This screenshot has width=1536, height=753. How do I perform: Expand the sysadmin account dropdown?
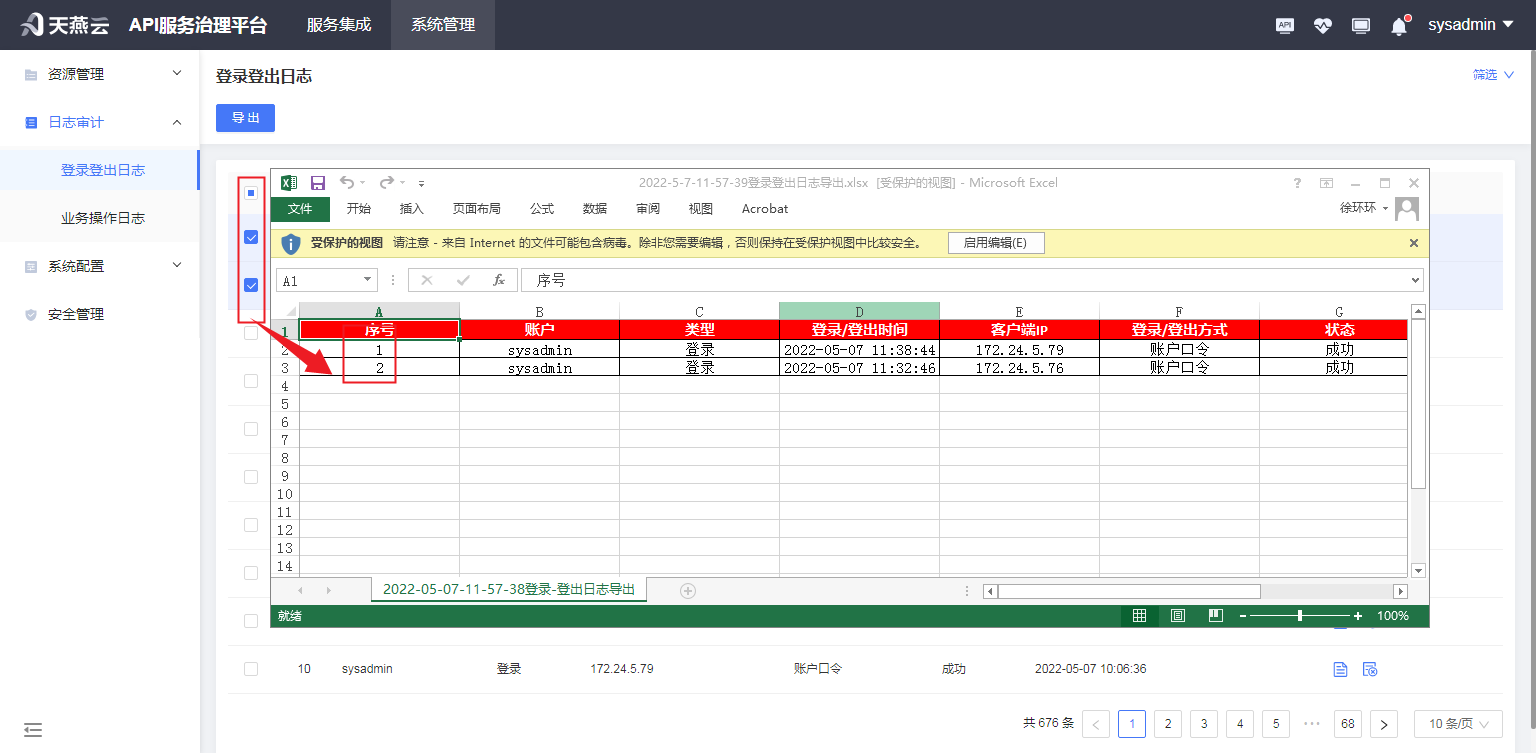coord(1470,24)
